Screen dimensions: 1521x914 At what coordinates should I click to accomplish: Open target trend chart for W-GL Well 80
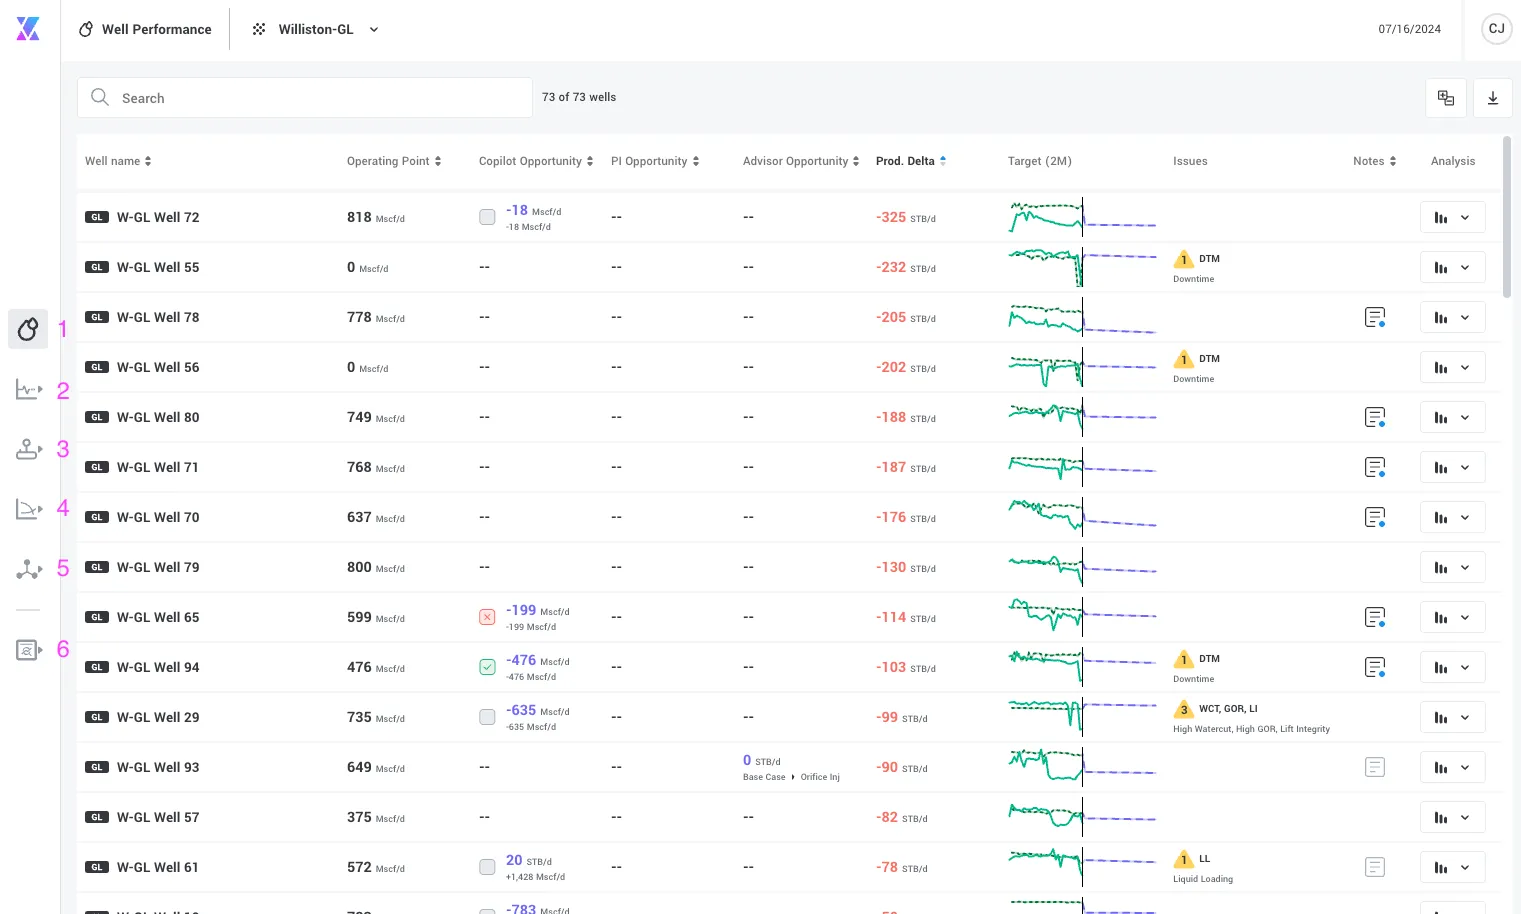click(x=1082, y=417)
